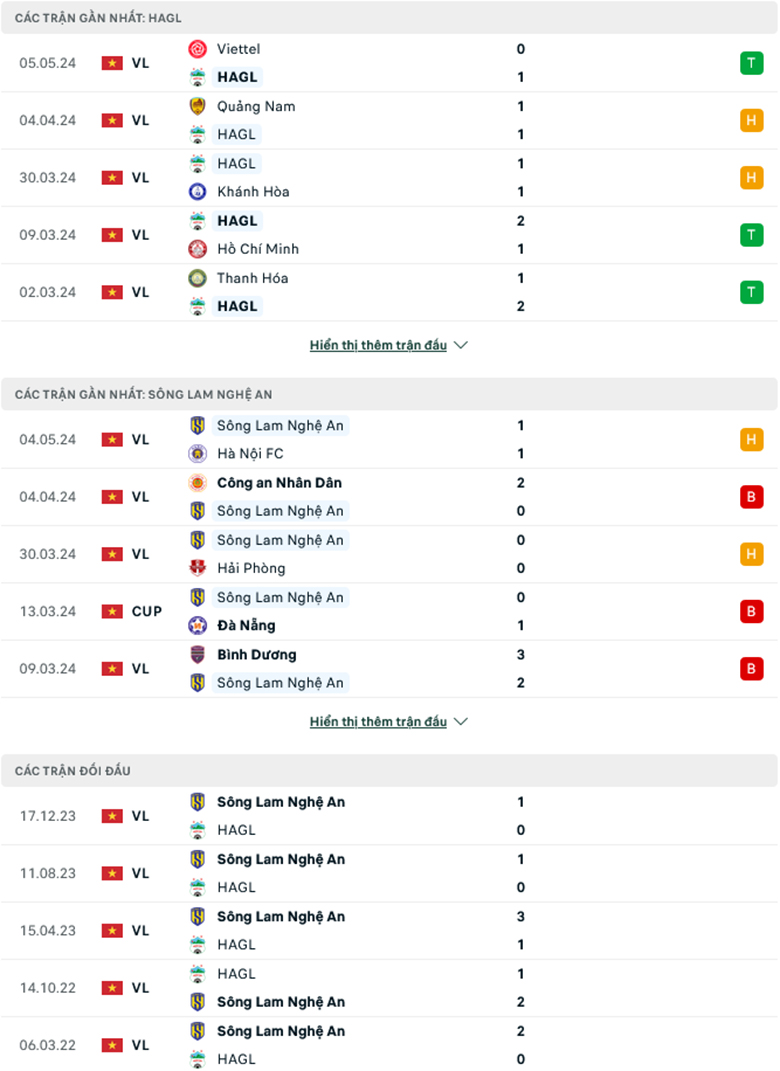Image resolution: width=780 pixels, height=1071 pixels.
Task: Click the Viettel club logo icon
Action: 198,49
